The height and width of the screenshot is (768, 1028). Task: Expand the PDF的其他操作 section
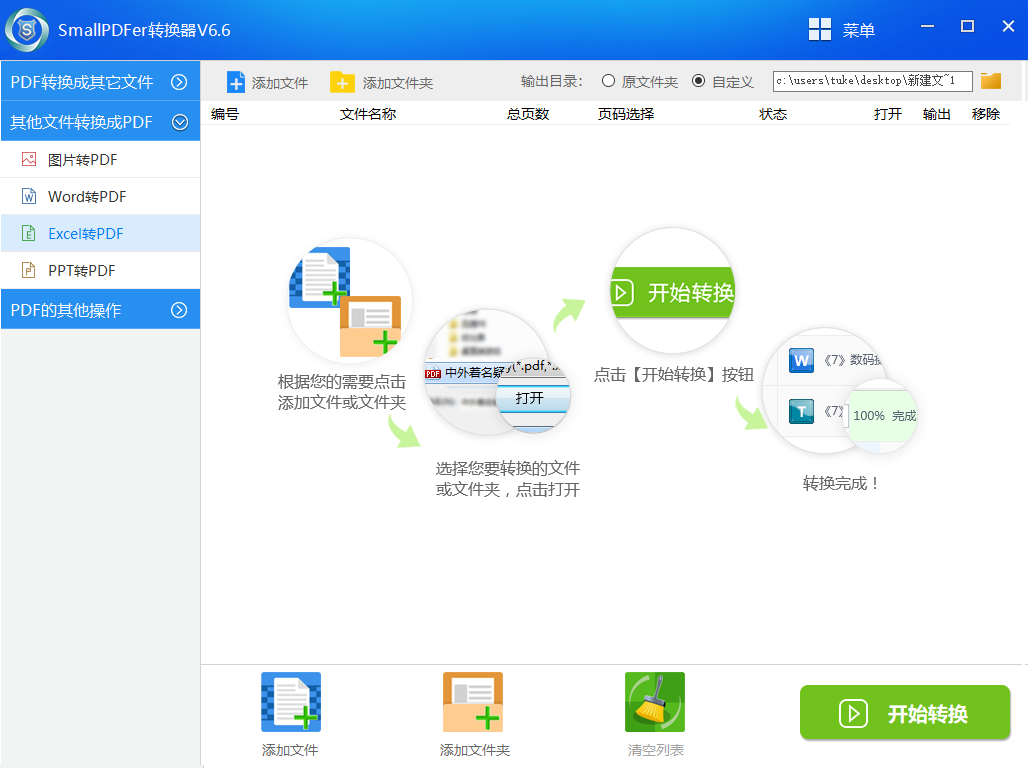tap(100, 309)
